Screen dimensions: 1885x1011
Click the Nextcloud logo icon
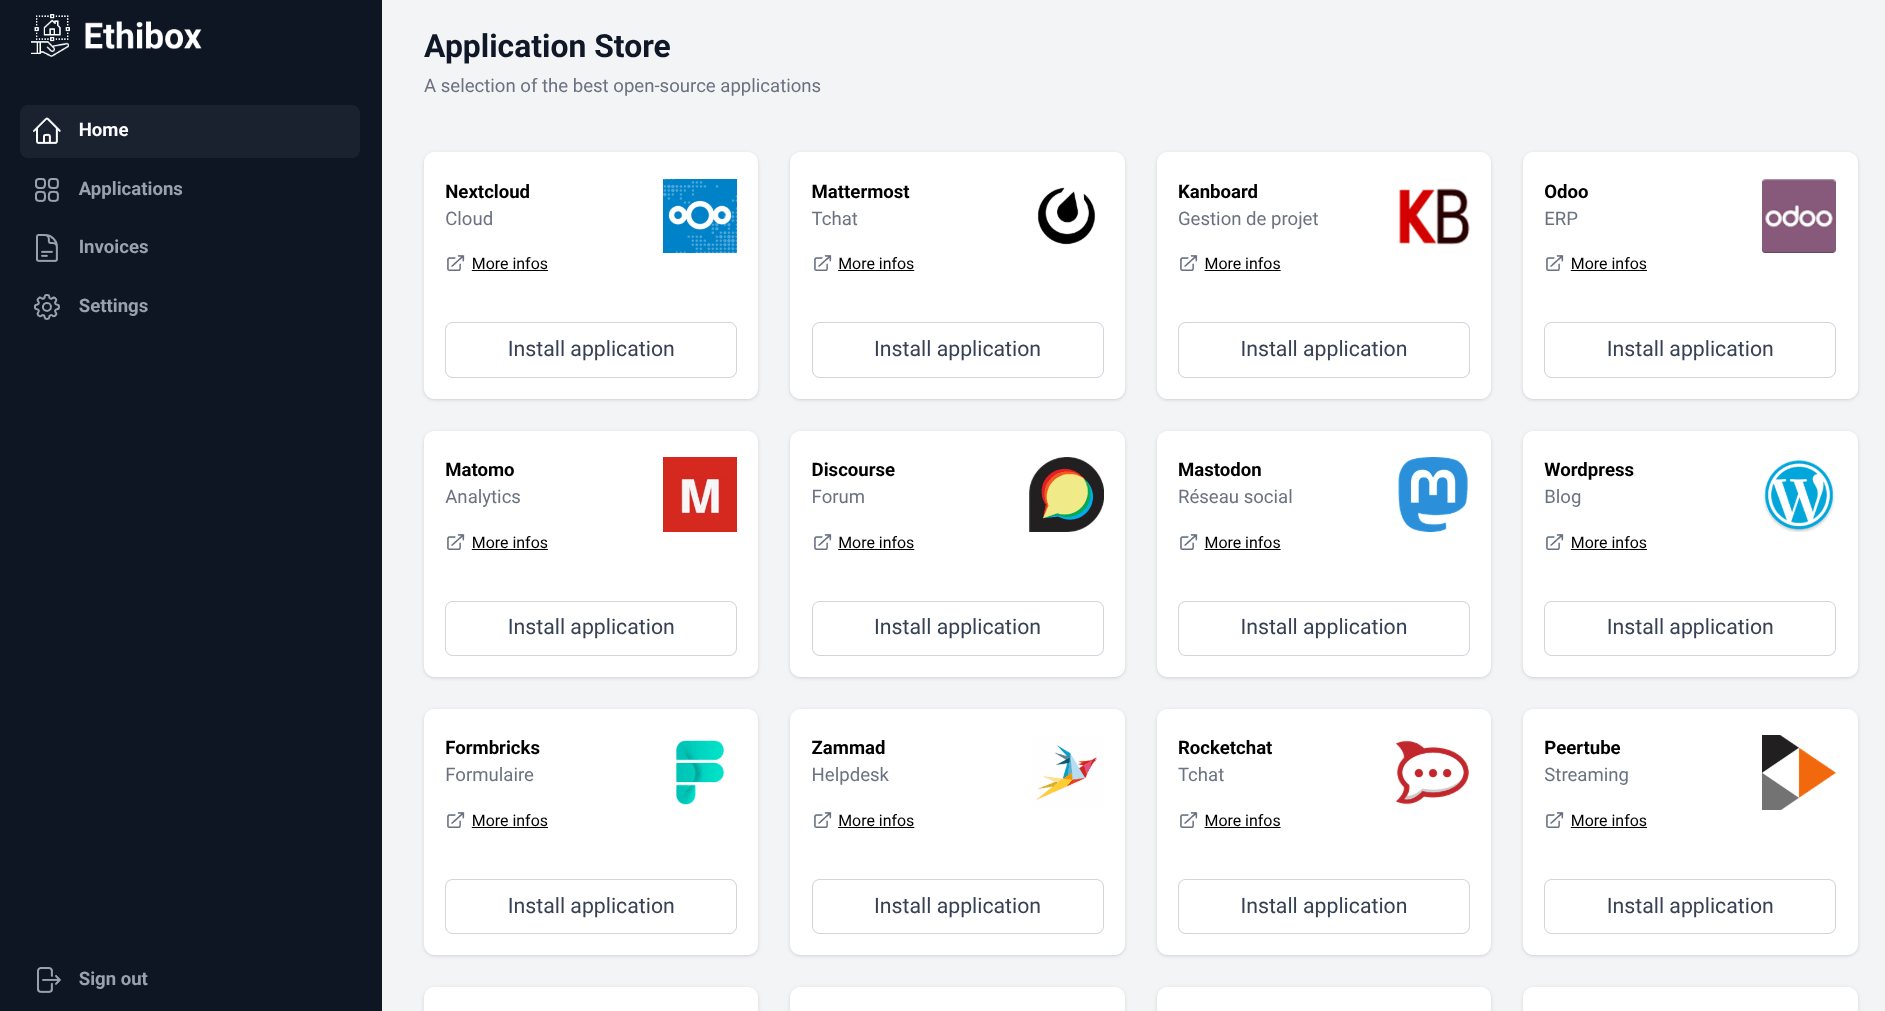coord(700,216)
